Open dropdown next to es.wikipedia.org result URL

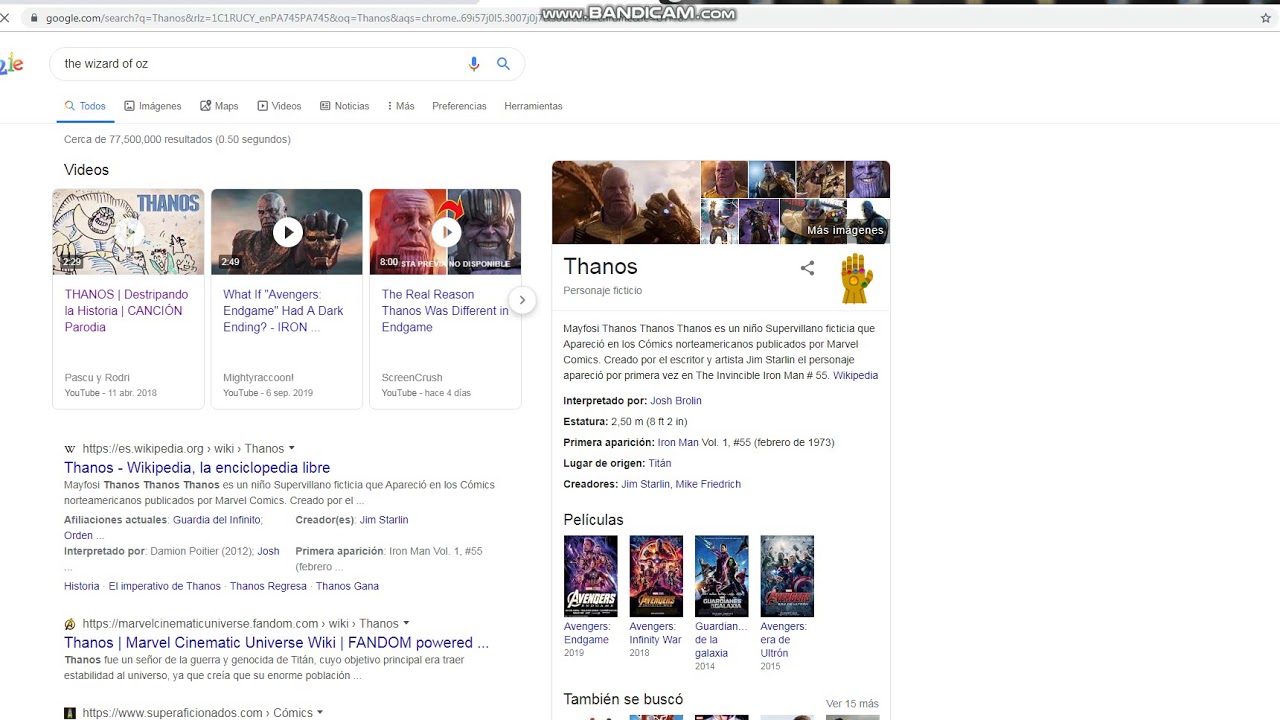click(292, 449)
